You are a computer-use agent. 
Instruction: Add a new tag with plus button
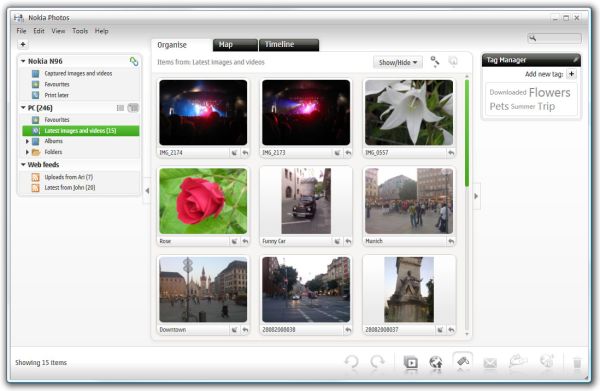[571, 74]
